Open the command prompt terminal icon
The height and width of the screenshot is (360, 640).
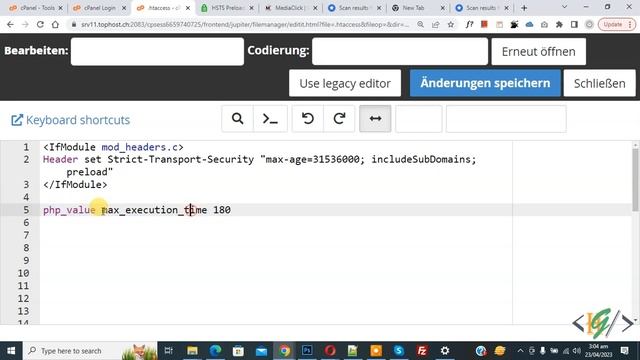coord(270,119)
